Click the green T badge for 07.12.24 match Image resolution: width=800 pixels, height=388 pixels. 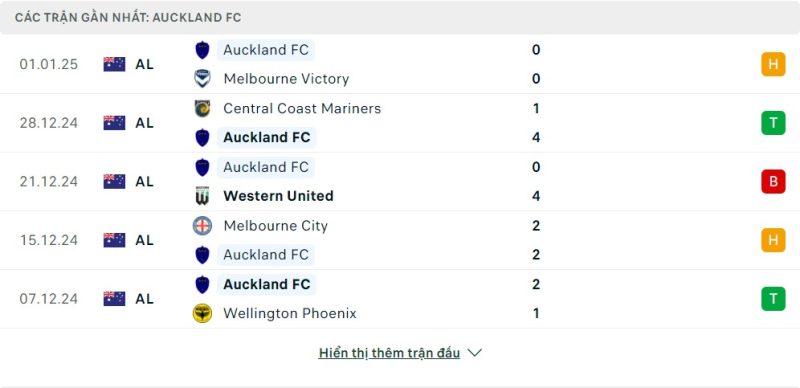[773, 299]
